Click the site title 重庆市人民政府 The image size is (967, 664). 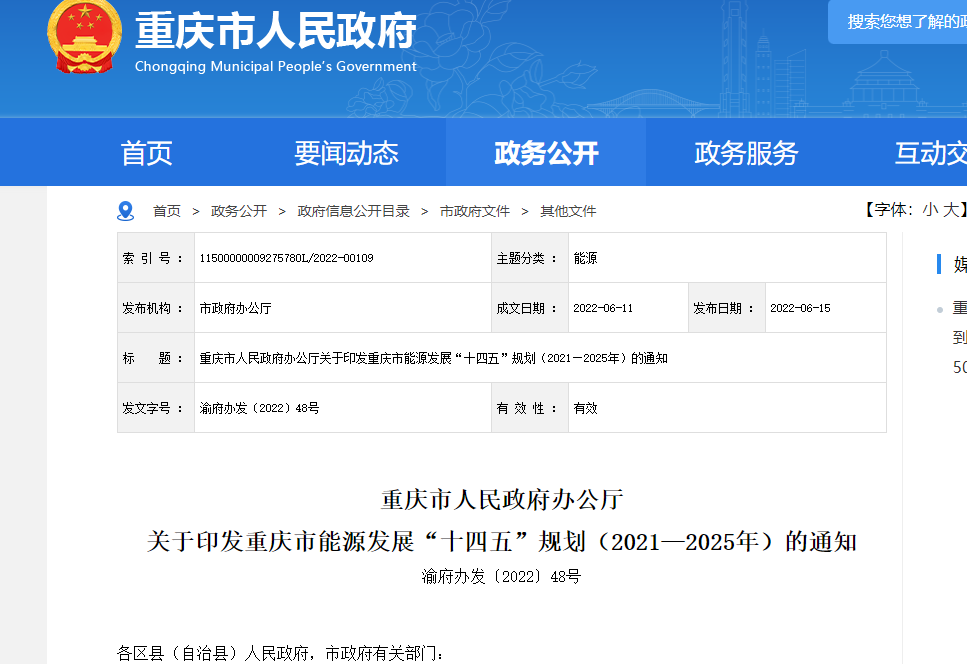272,32
